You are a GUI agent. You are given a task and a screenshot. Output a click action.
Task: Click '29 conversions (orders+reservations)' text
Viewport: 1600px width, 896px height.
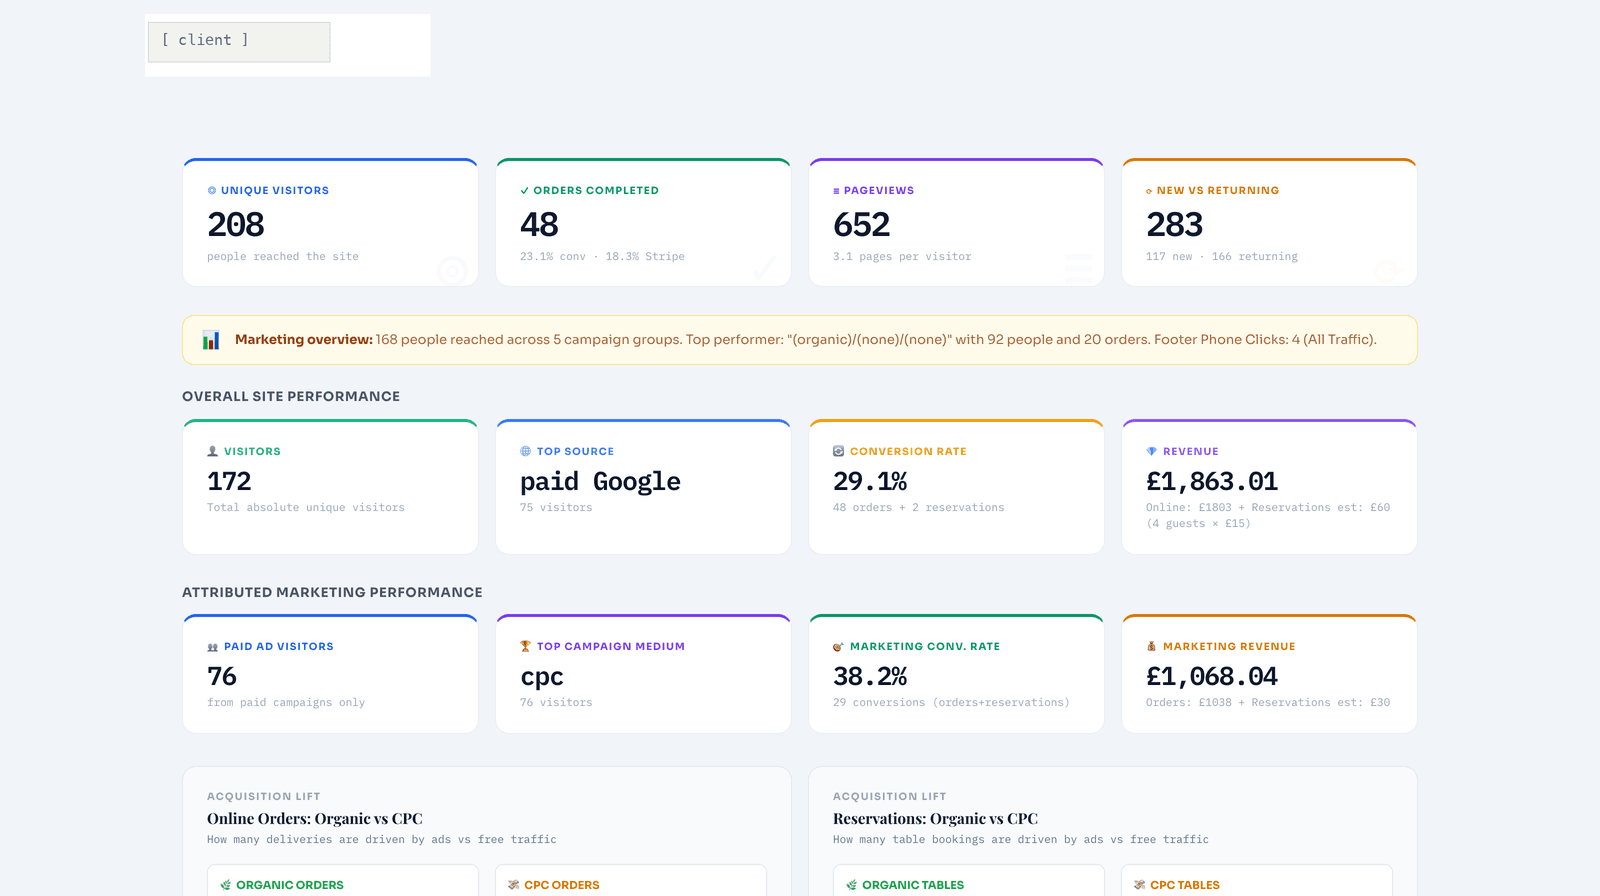(x=951, y=703)
